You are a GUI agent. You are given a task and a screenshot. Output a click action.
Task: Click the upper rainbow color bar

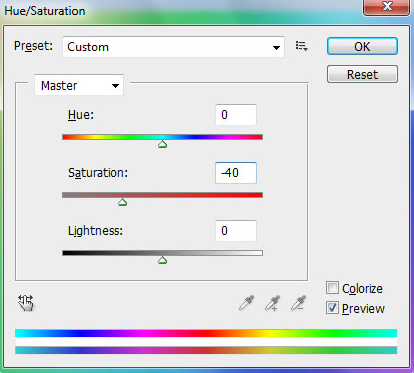[x=206, y=333]
